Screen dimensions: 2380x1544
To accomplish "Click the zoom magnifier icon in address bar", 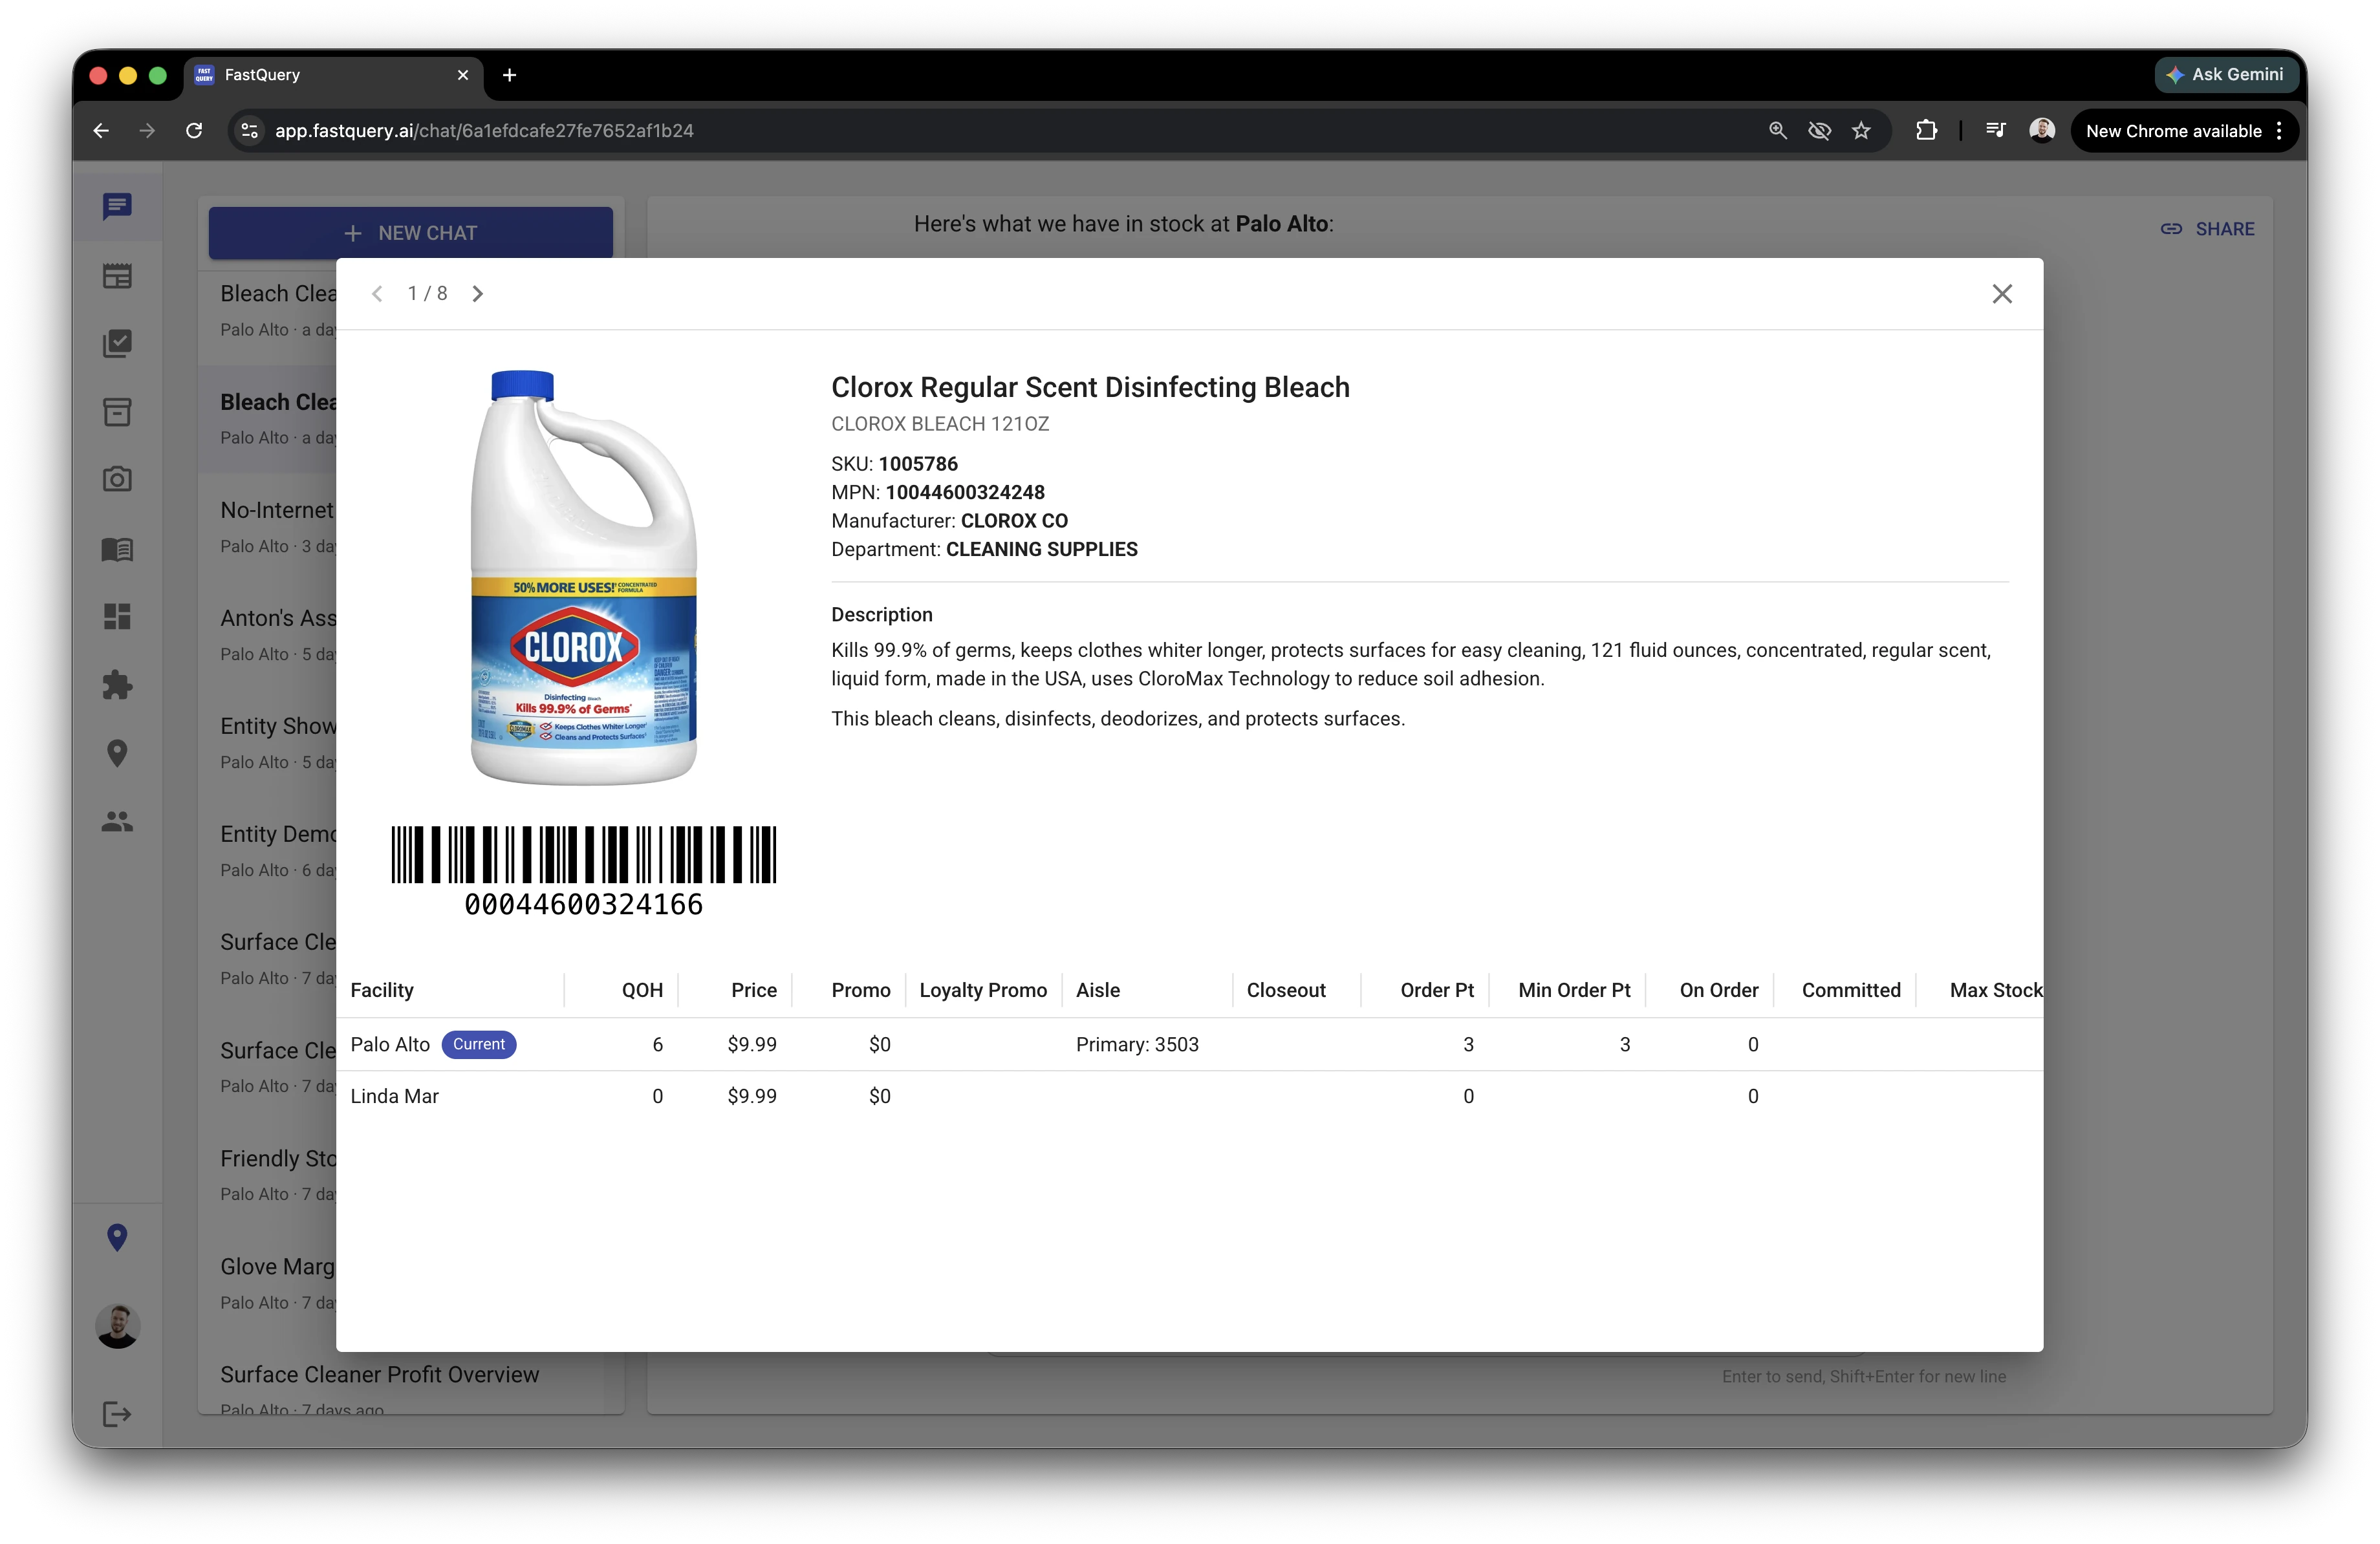I will tap(1778, 131).
